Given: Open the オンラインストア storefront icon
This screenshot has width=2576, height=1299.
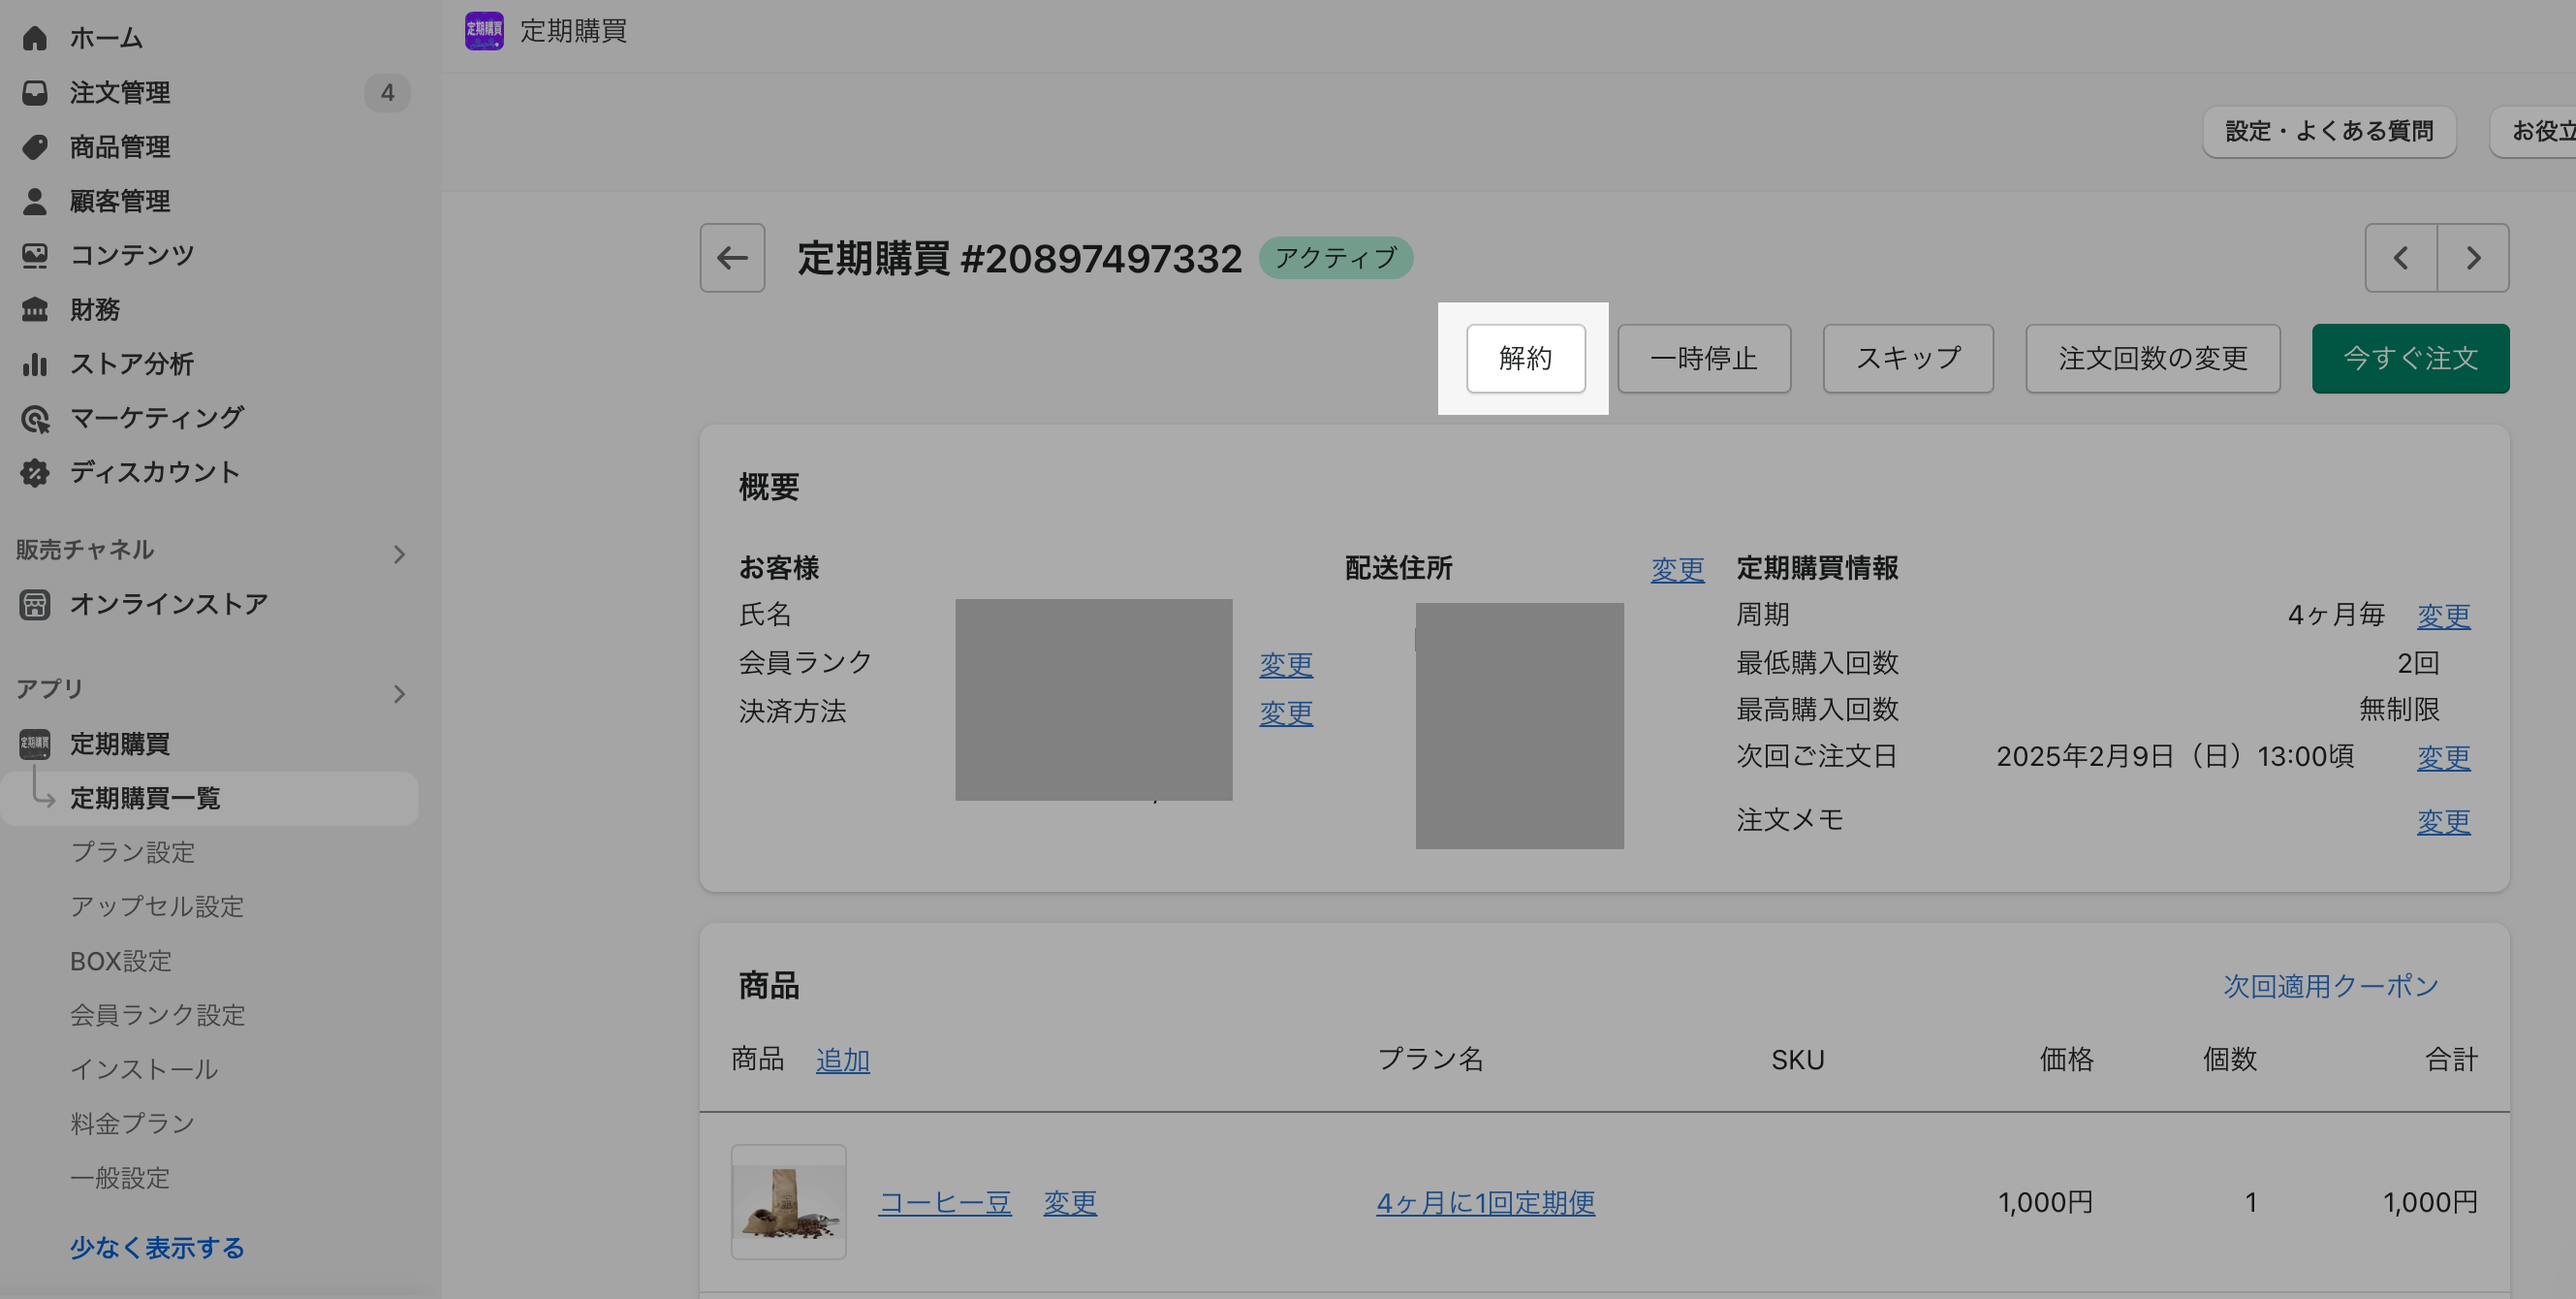Looking at the screenshot, I should click(35, 604).
